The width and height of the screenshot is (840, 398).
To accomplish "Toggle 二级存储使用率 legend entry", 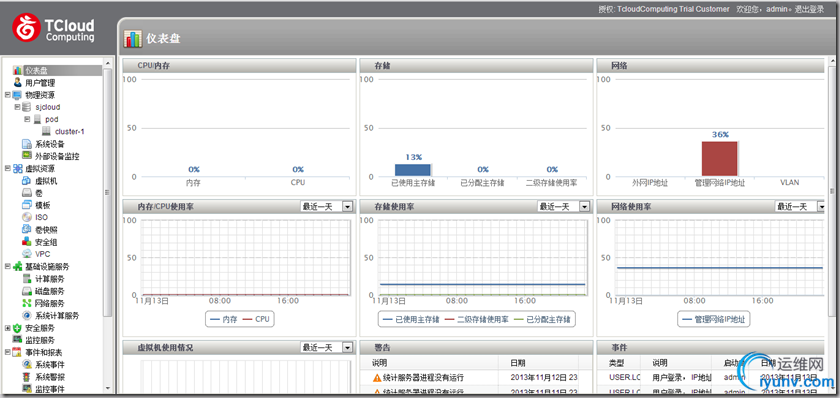I will coord(476,319).
